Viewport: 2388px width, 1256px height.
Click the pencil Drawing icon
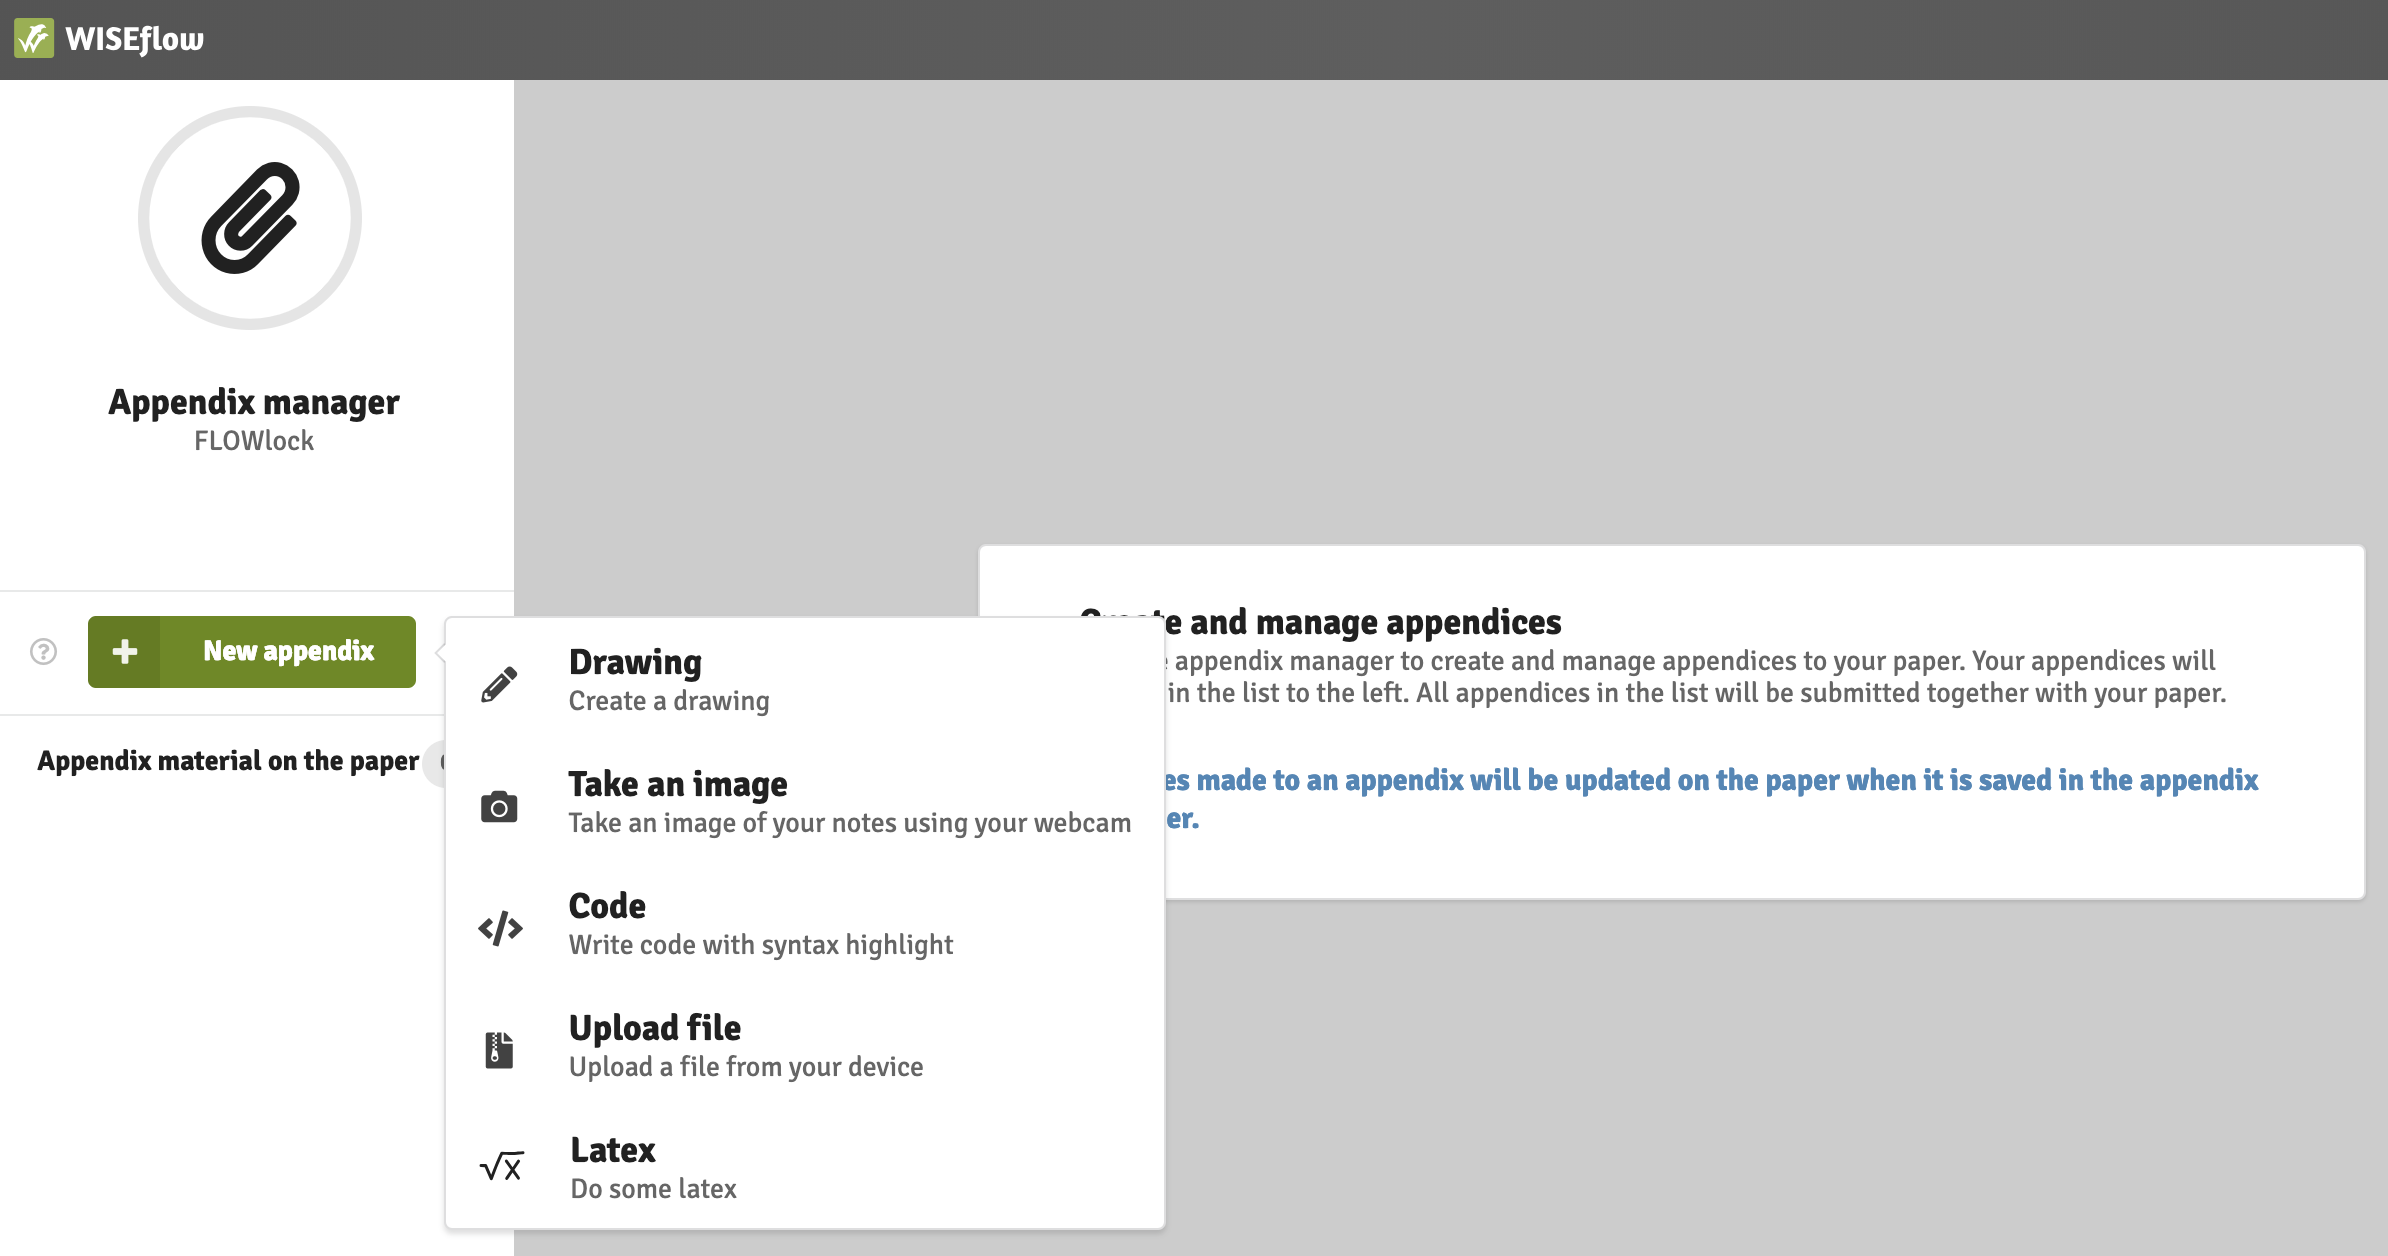tap(499, 684)
